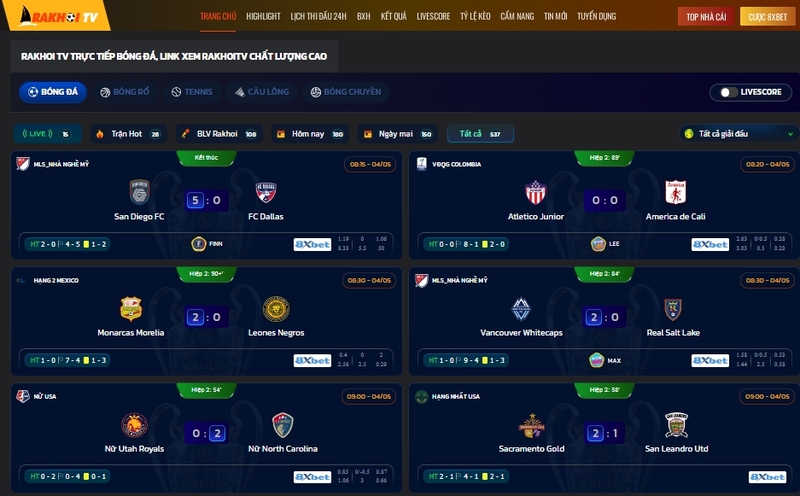Open the Highlight menu item
The width and height of the screenshot is (800, 496).
pos(263,16)
